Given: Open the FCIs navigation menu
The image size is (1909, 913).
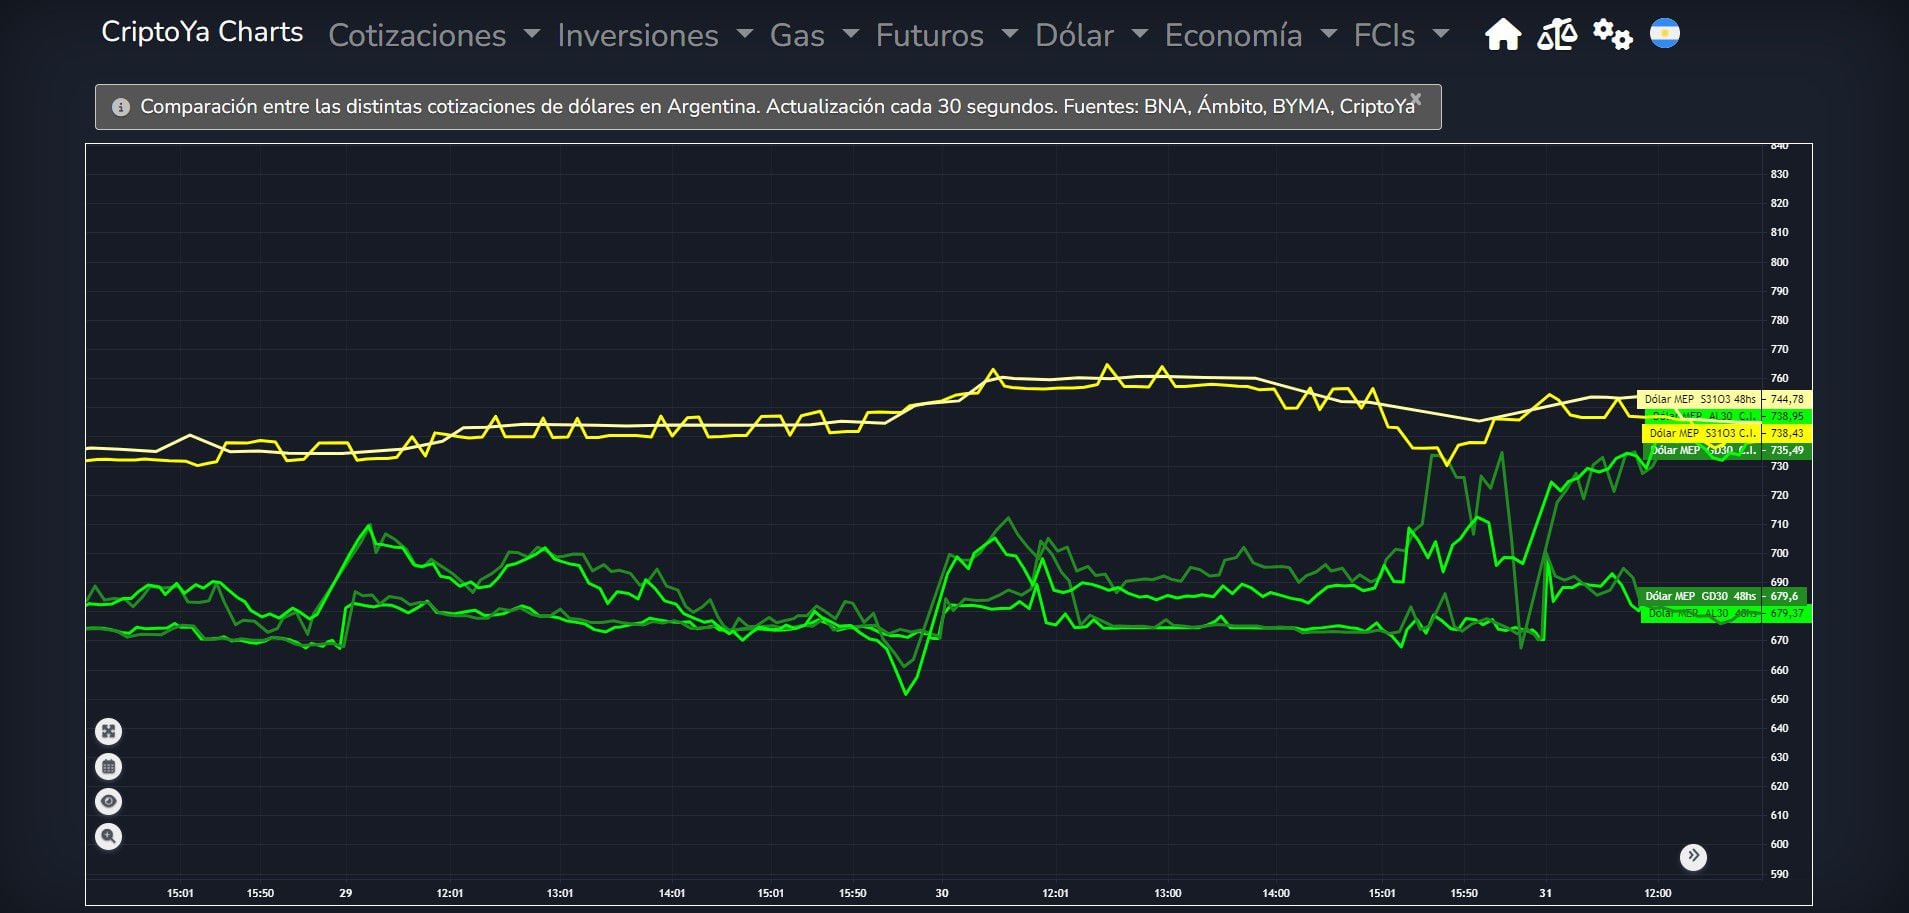Looking at the screenshot, I should [1400, 35].
